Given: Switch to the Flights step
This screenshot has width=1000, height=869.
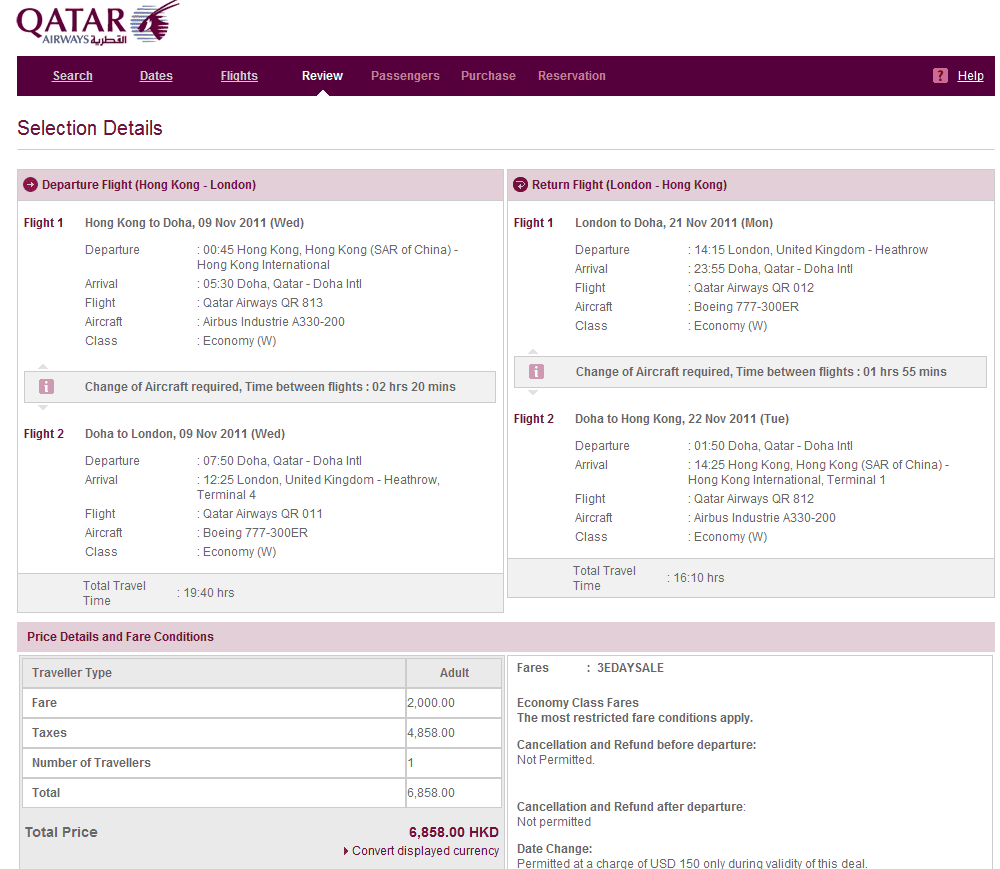Looking at the screenshot, I should pyautogui.click(x=239, y=76).
